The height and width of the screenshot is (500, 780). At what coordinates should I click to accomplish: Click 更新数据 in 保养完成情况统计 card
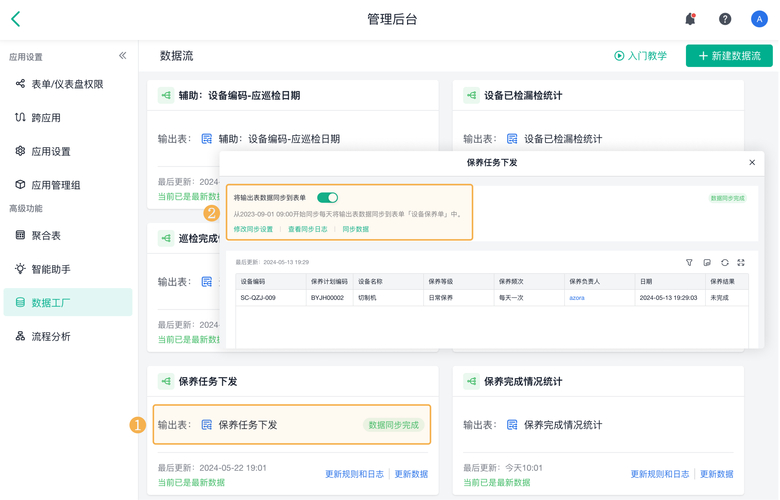click(717, 474)
